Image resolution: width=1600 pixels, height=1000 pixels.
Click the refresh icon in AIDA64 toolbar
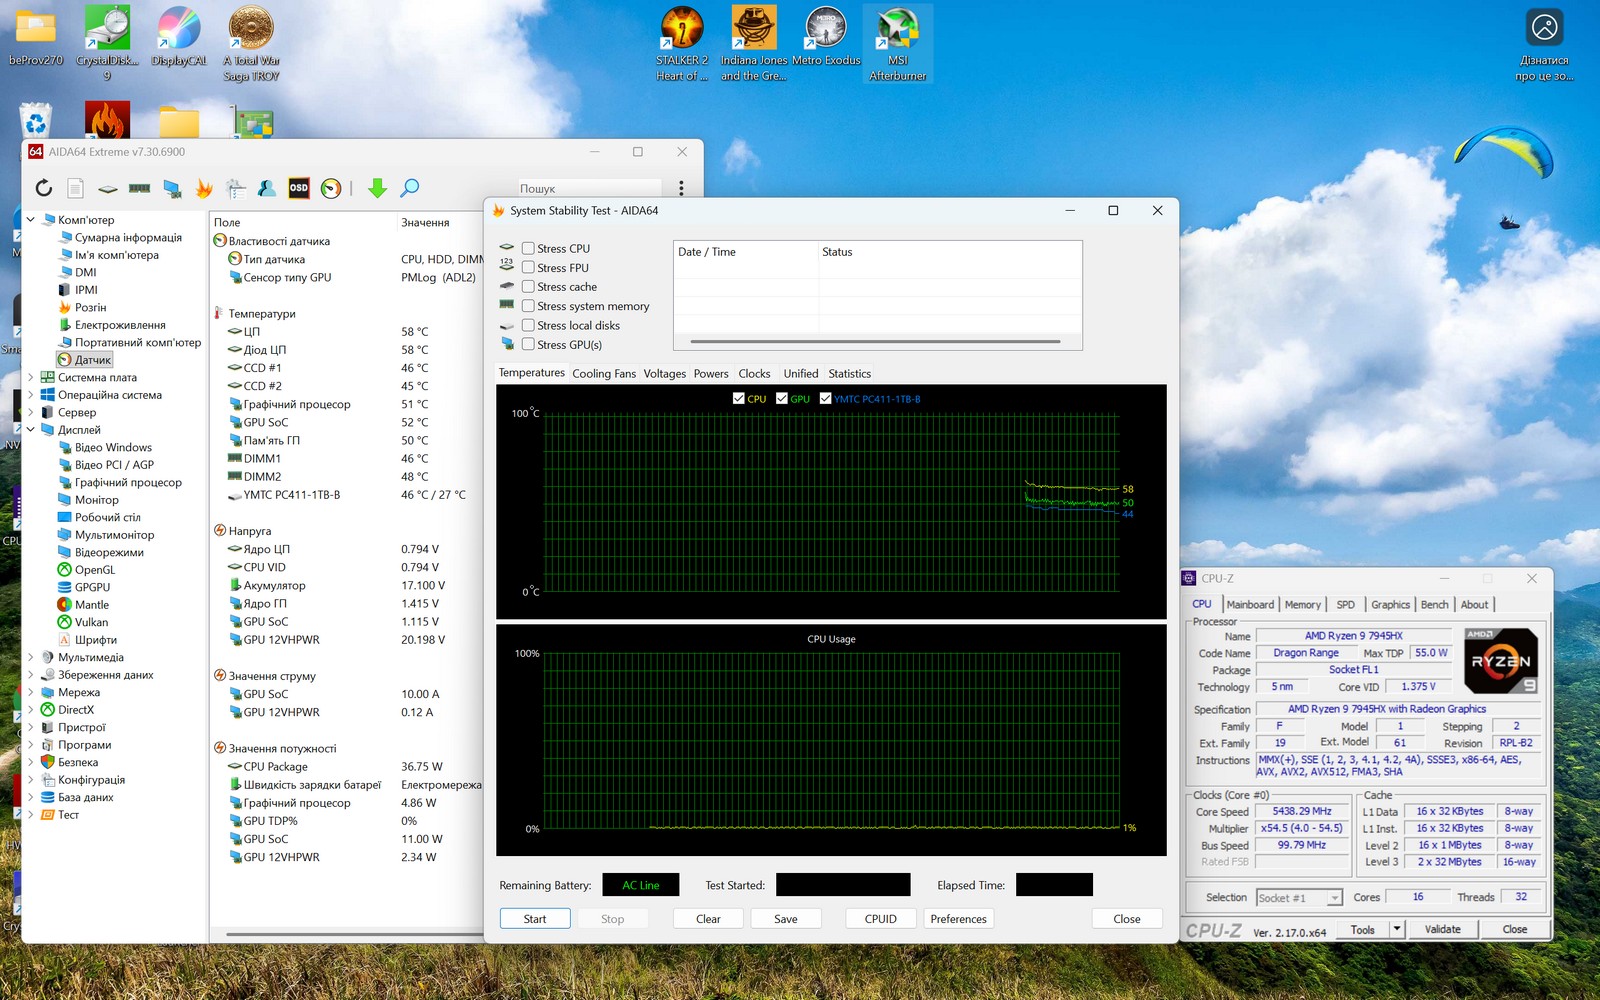pos(44,188)
